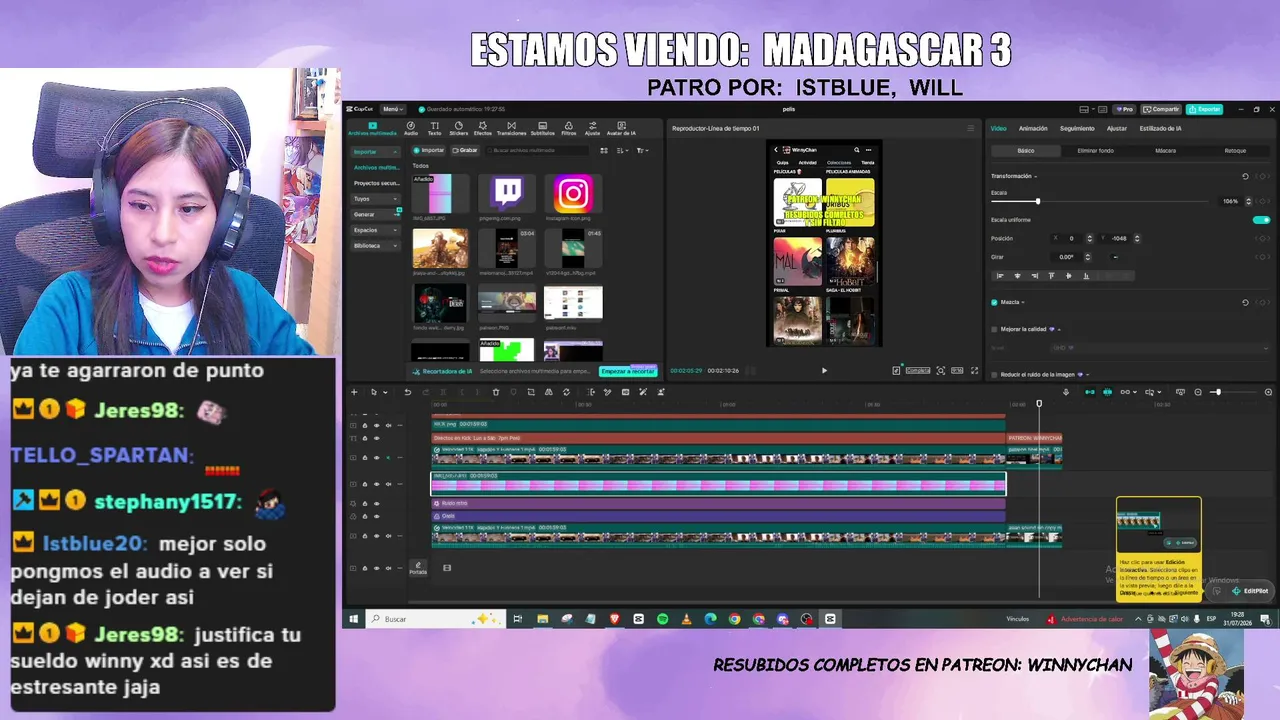This screenshot has width=1280, height=720.
Task: Expand the Biblioteca sidebar section
Action: (375, 245)
